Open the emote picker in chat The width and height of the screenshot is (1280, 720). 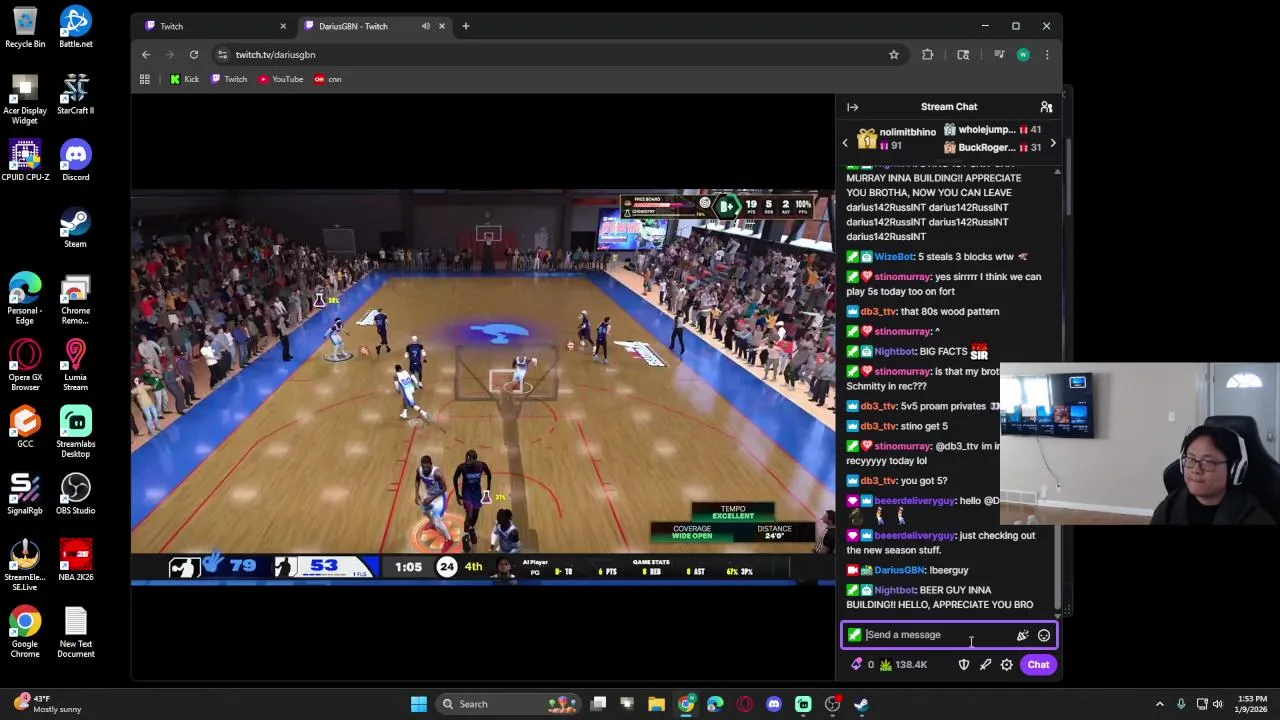[x=1043, y=635]
